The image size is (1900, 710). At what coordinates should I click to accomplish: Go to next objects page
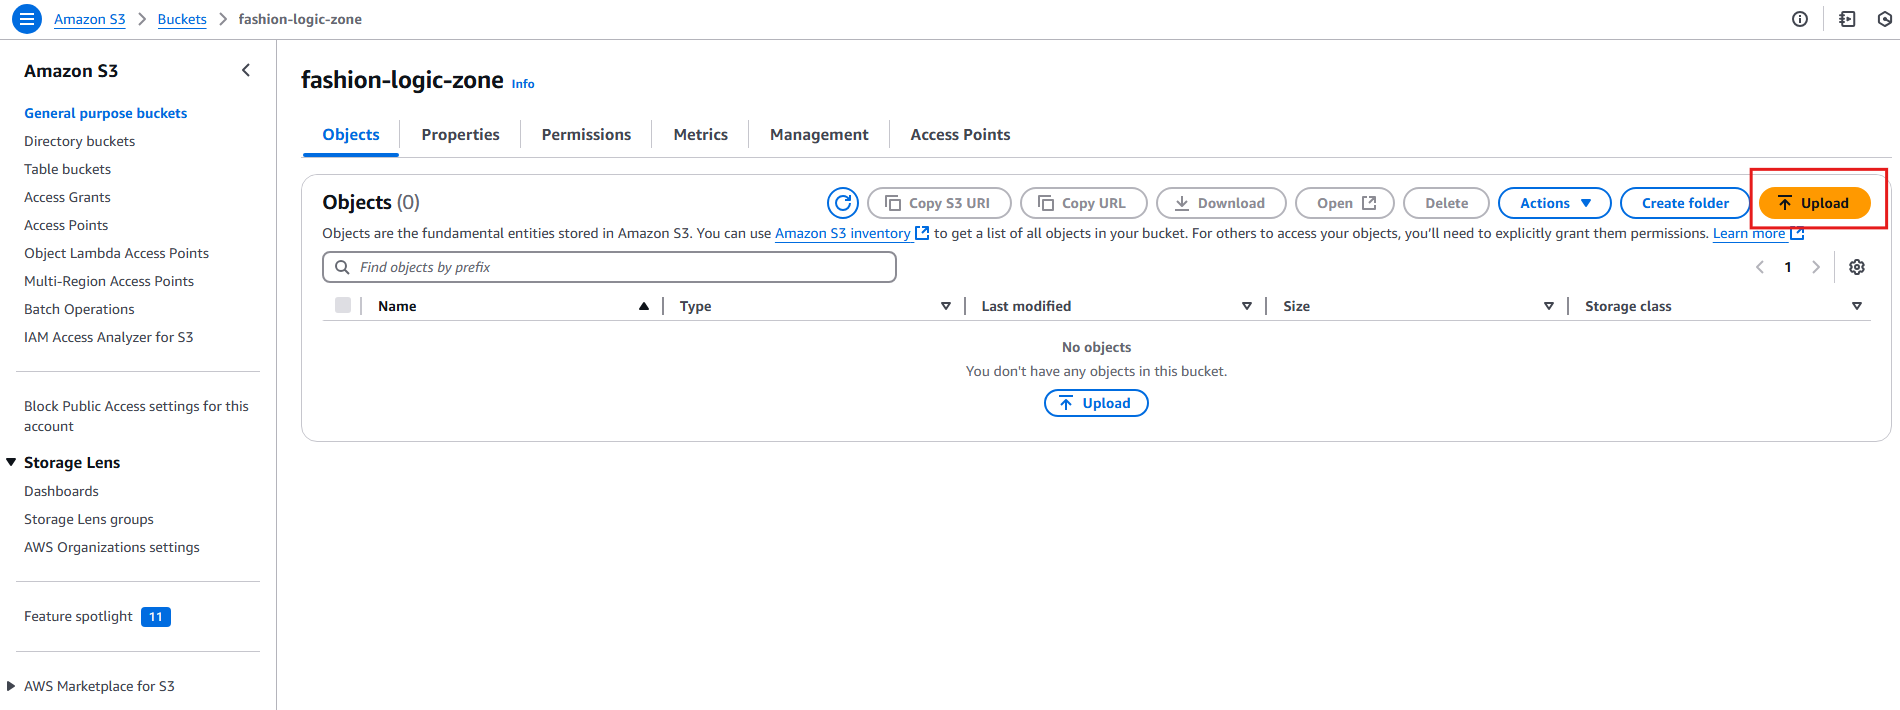click(1816, 267)
